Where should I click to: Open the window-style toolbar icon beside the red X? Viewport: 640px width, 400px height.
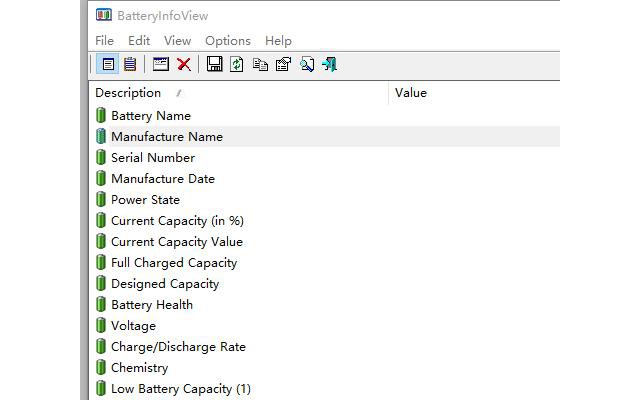tap(161, 64)
